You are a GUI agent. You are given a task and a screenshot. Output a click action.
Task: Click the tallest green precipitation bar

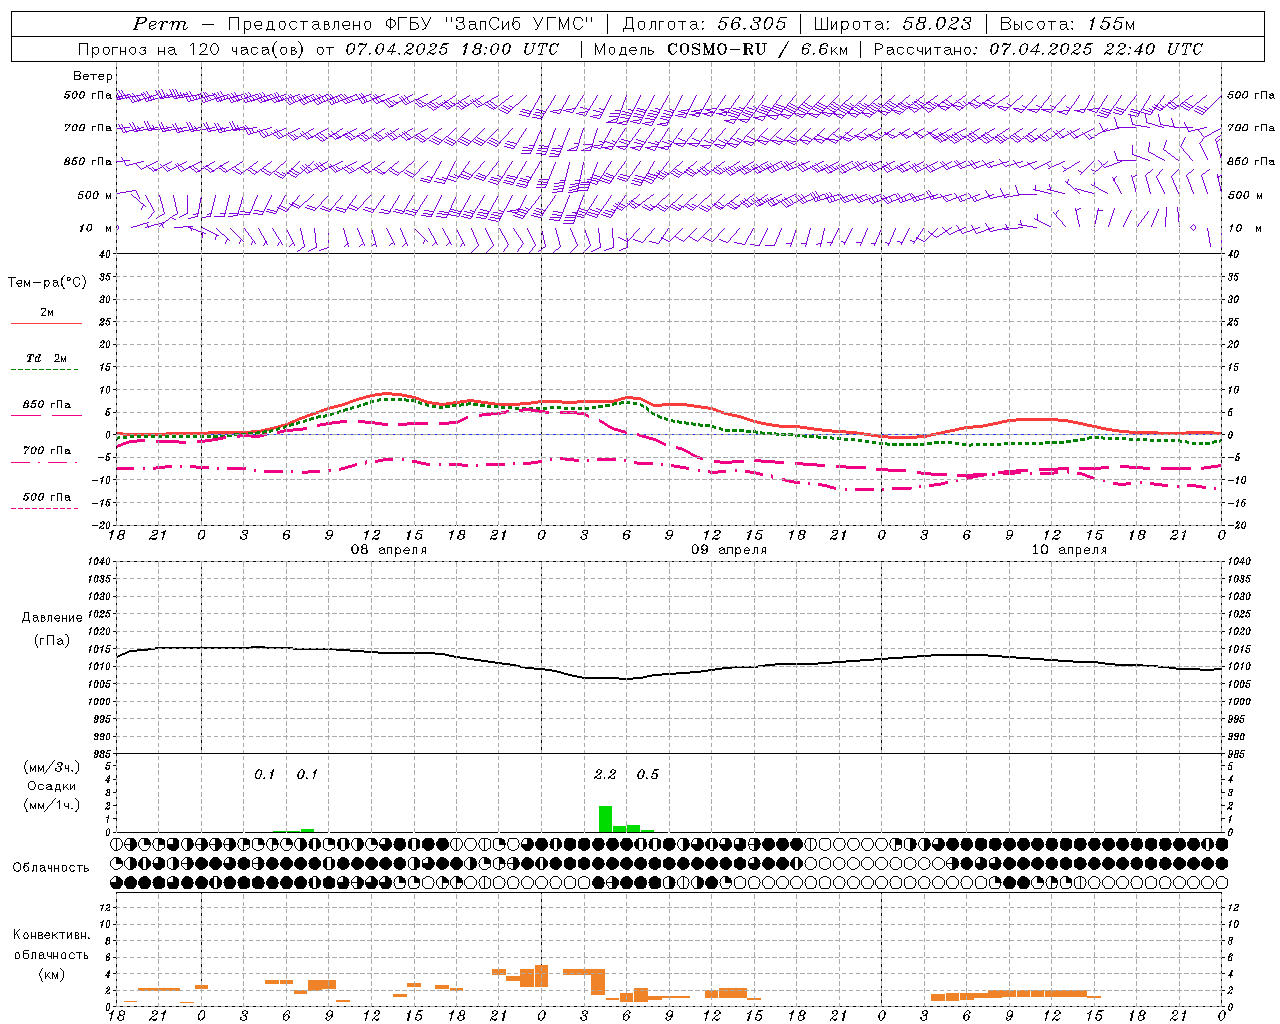(x=605, y=819)
